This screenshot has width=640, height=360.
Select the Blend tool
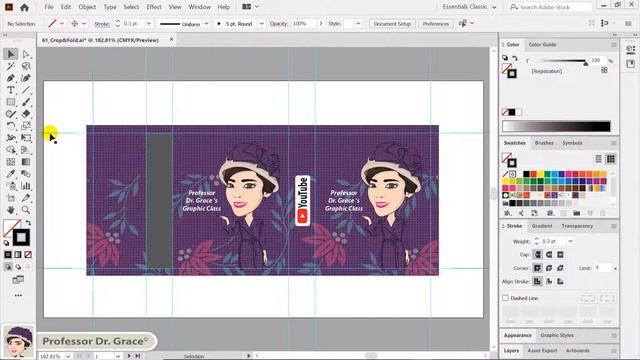26,174
